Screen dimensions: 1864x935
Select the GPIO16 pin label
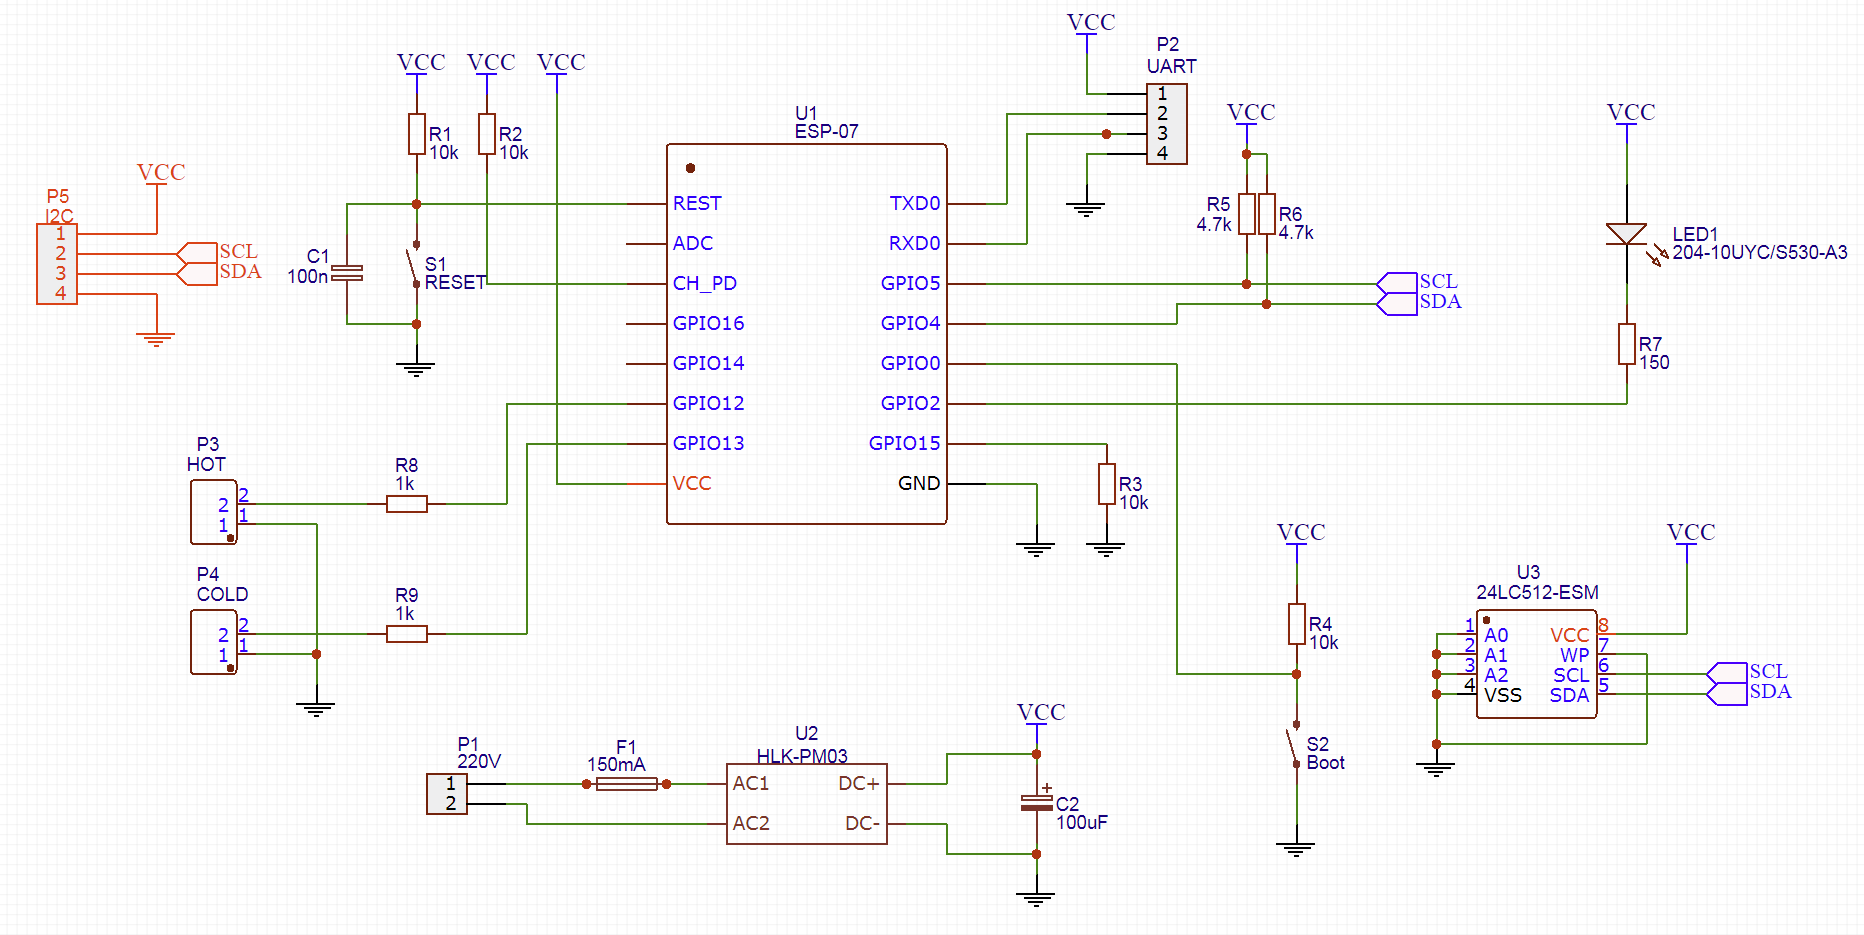pos(709,324)
